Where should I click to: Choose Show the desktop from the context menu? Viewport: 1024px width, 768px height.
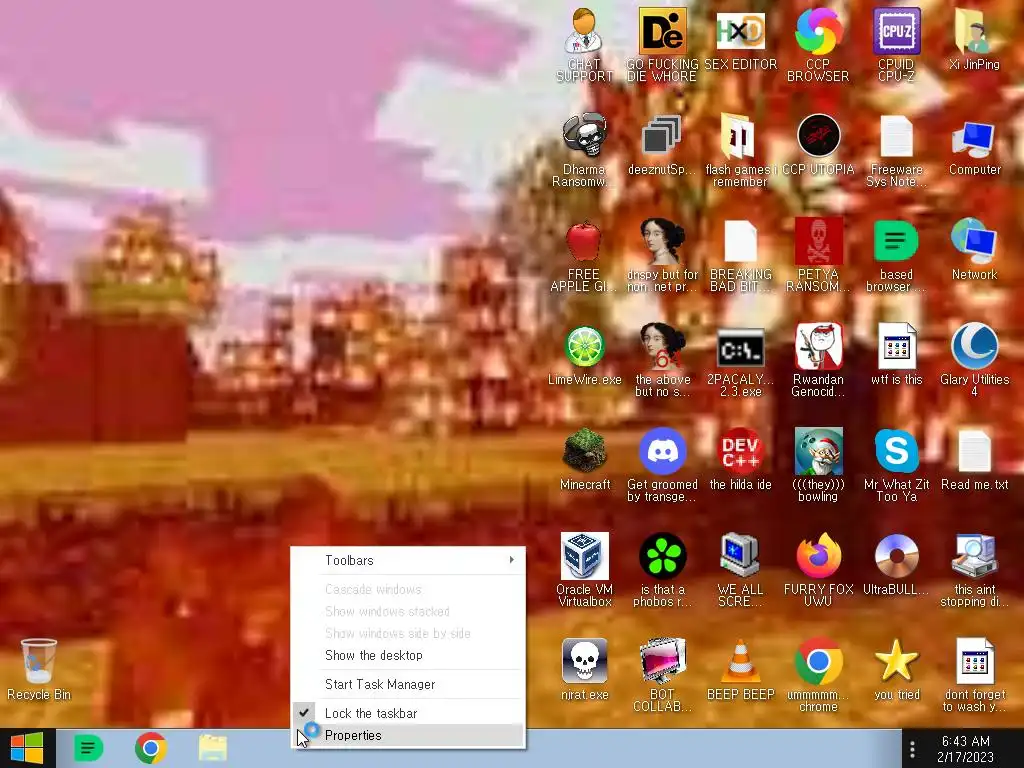[x=409, y=655]
